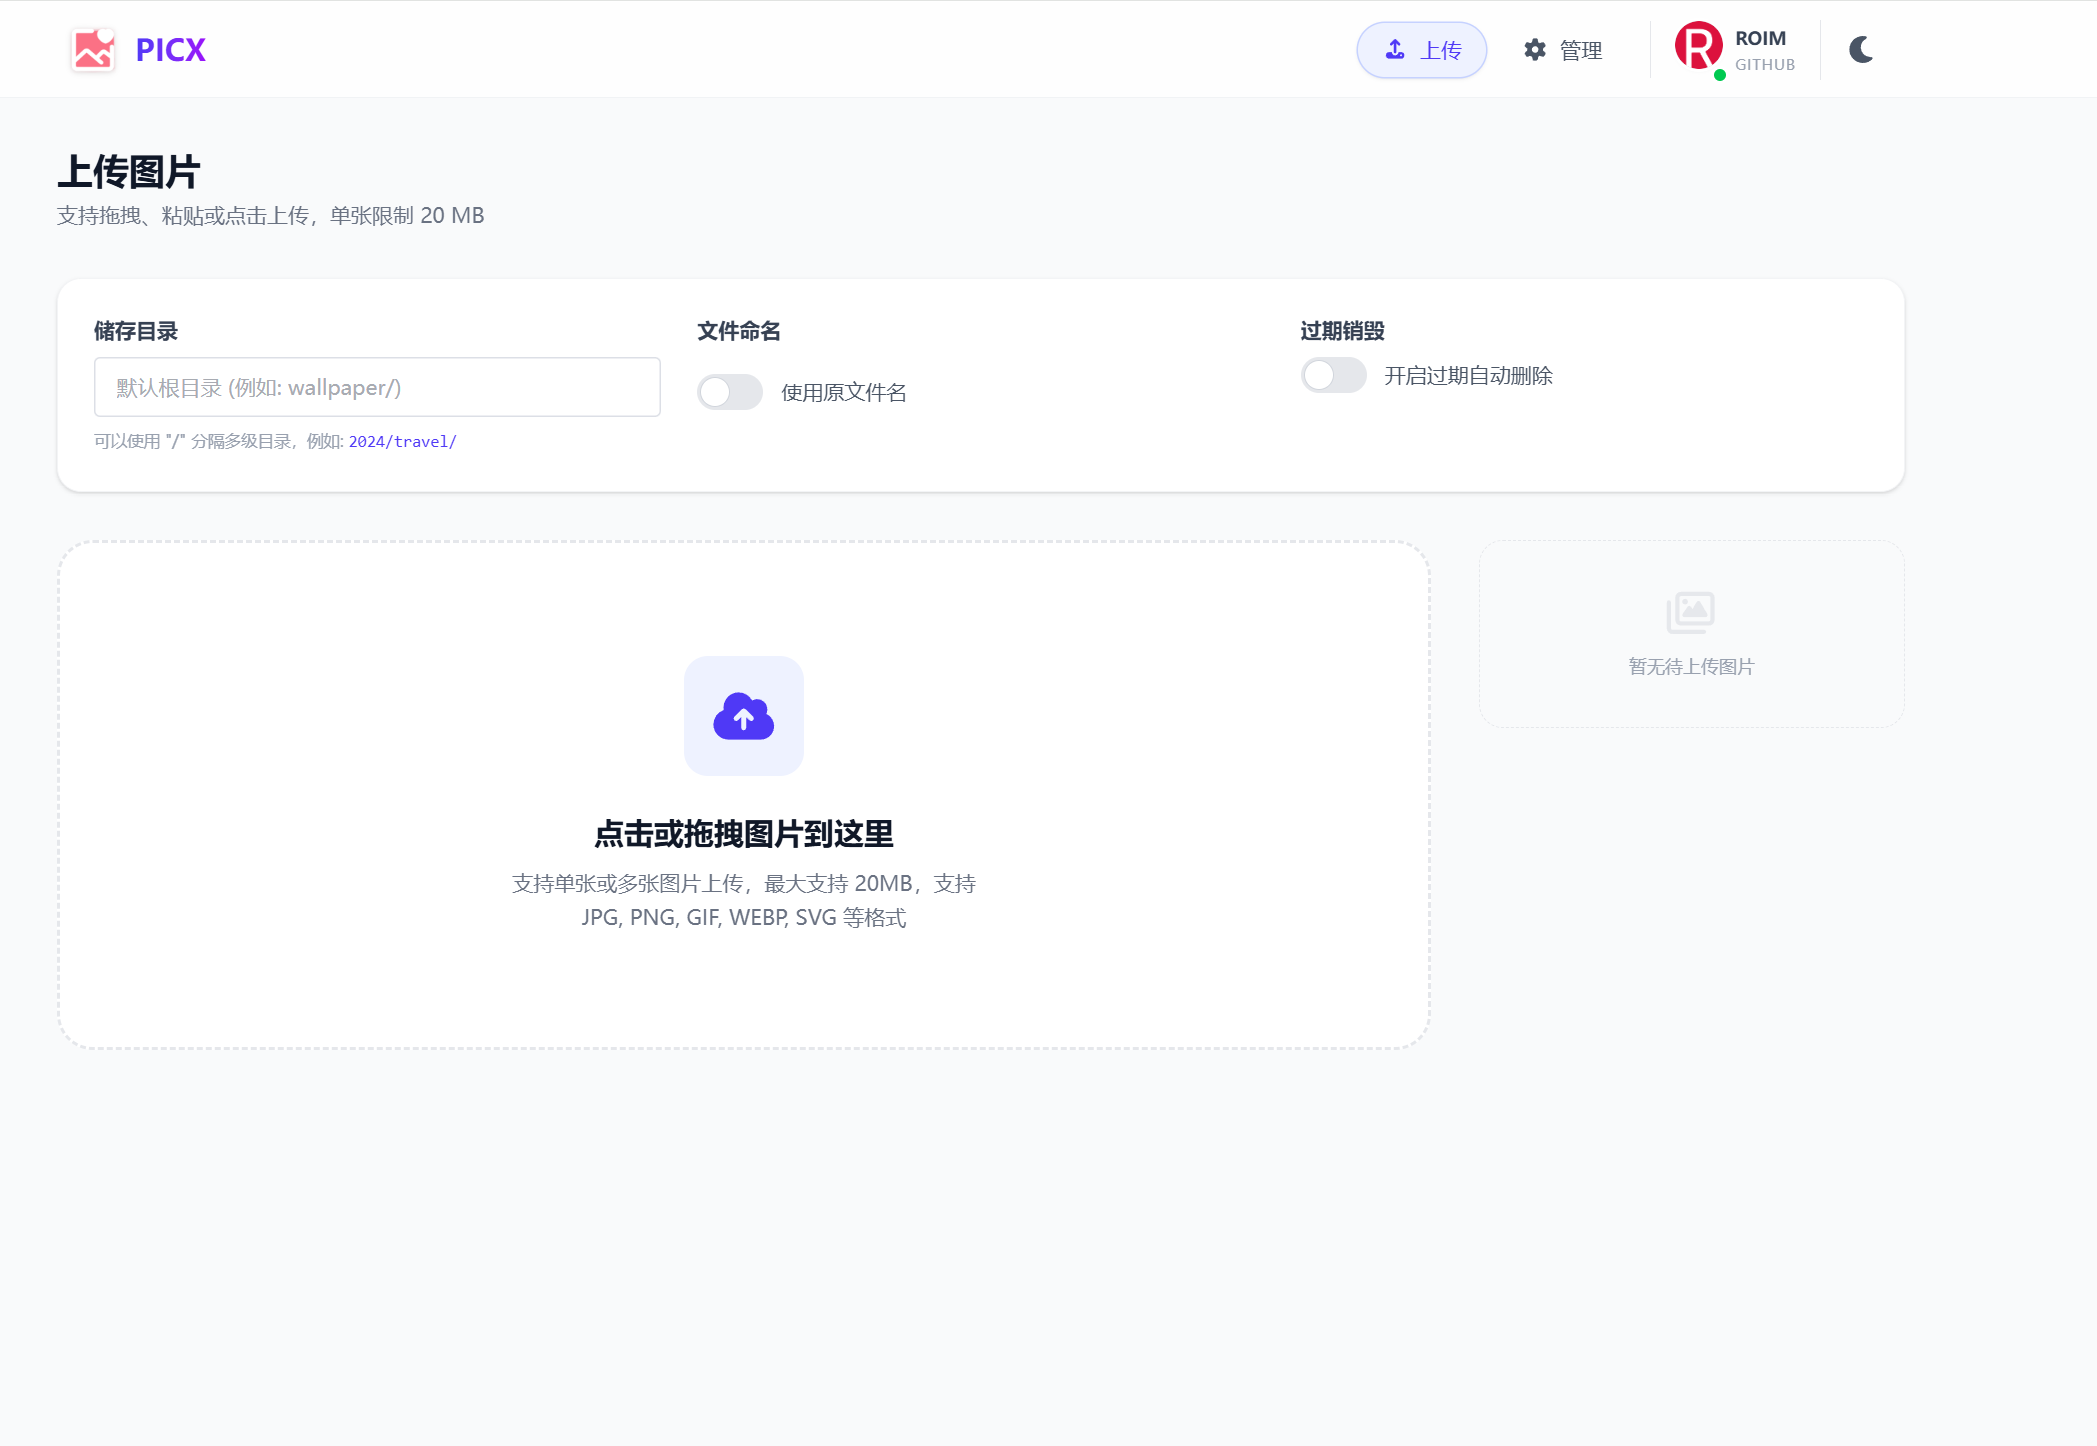The width and height of the screenshot is (2097, 1446).
Task: Click the 2024/travel/ example path
Action: pyautogui.click(x=403, y=441)
